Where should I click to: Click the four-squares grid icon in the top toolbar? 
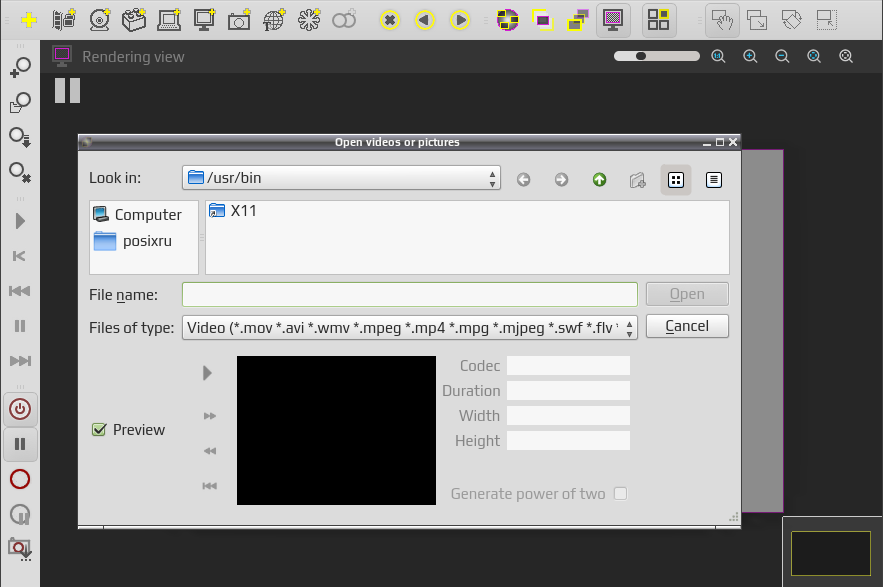(x=658, y=20)
